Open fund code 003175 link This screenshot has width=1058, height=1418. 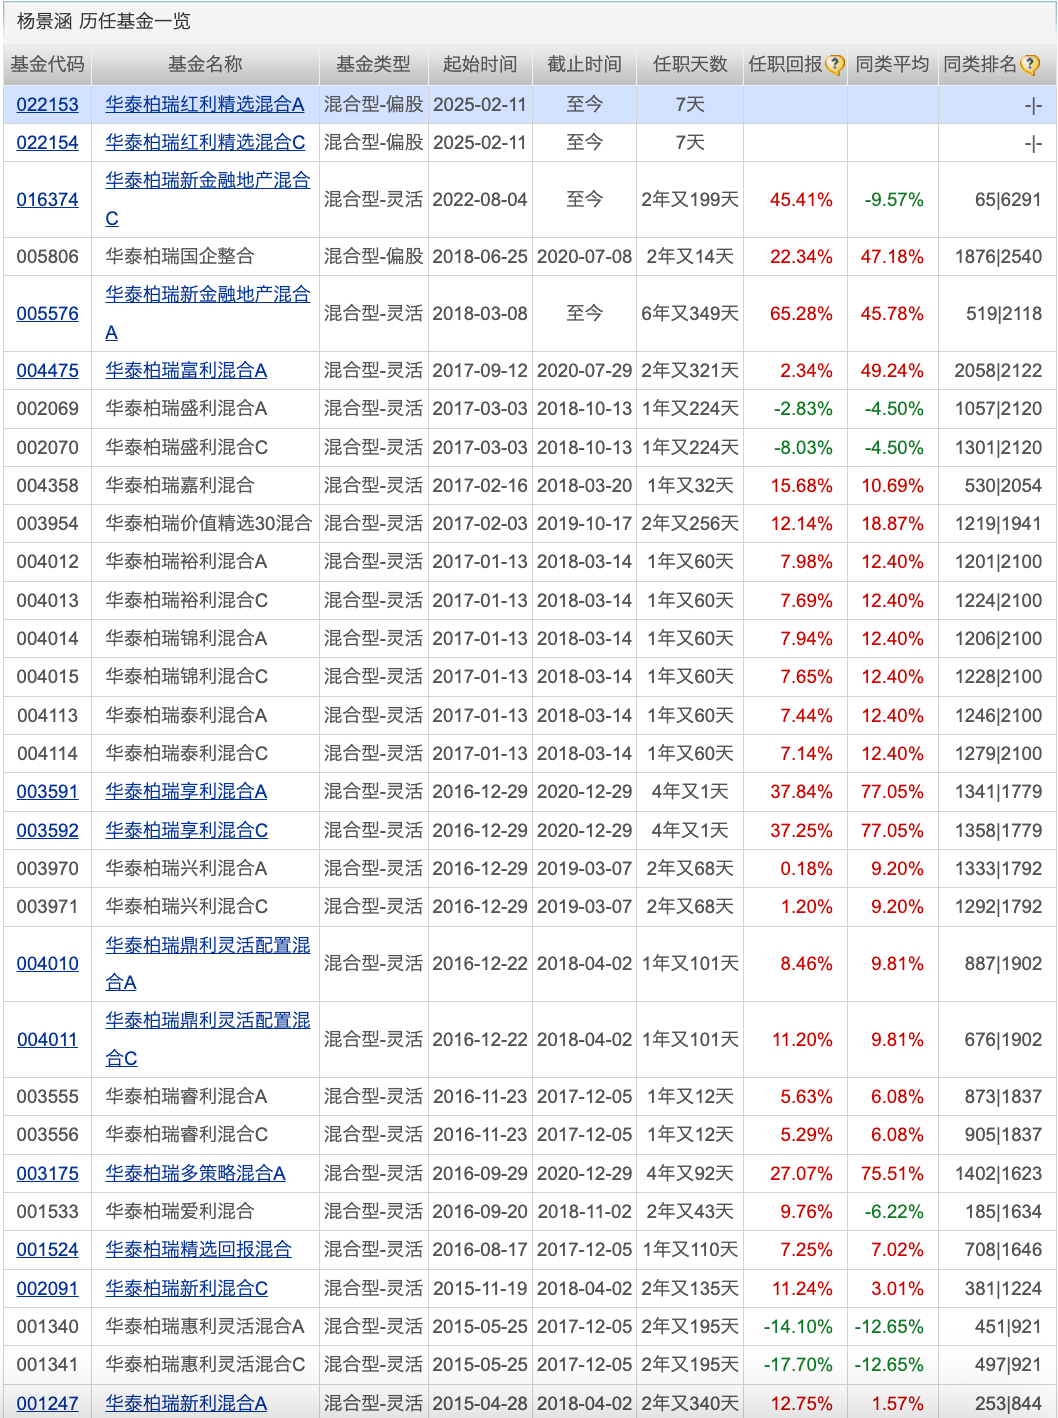coord(47,1173)
